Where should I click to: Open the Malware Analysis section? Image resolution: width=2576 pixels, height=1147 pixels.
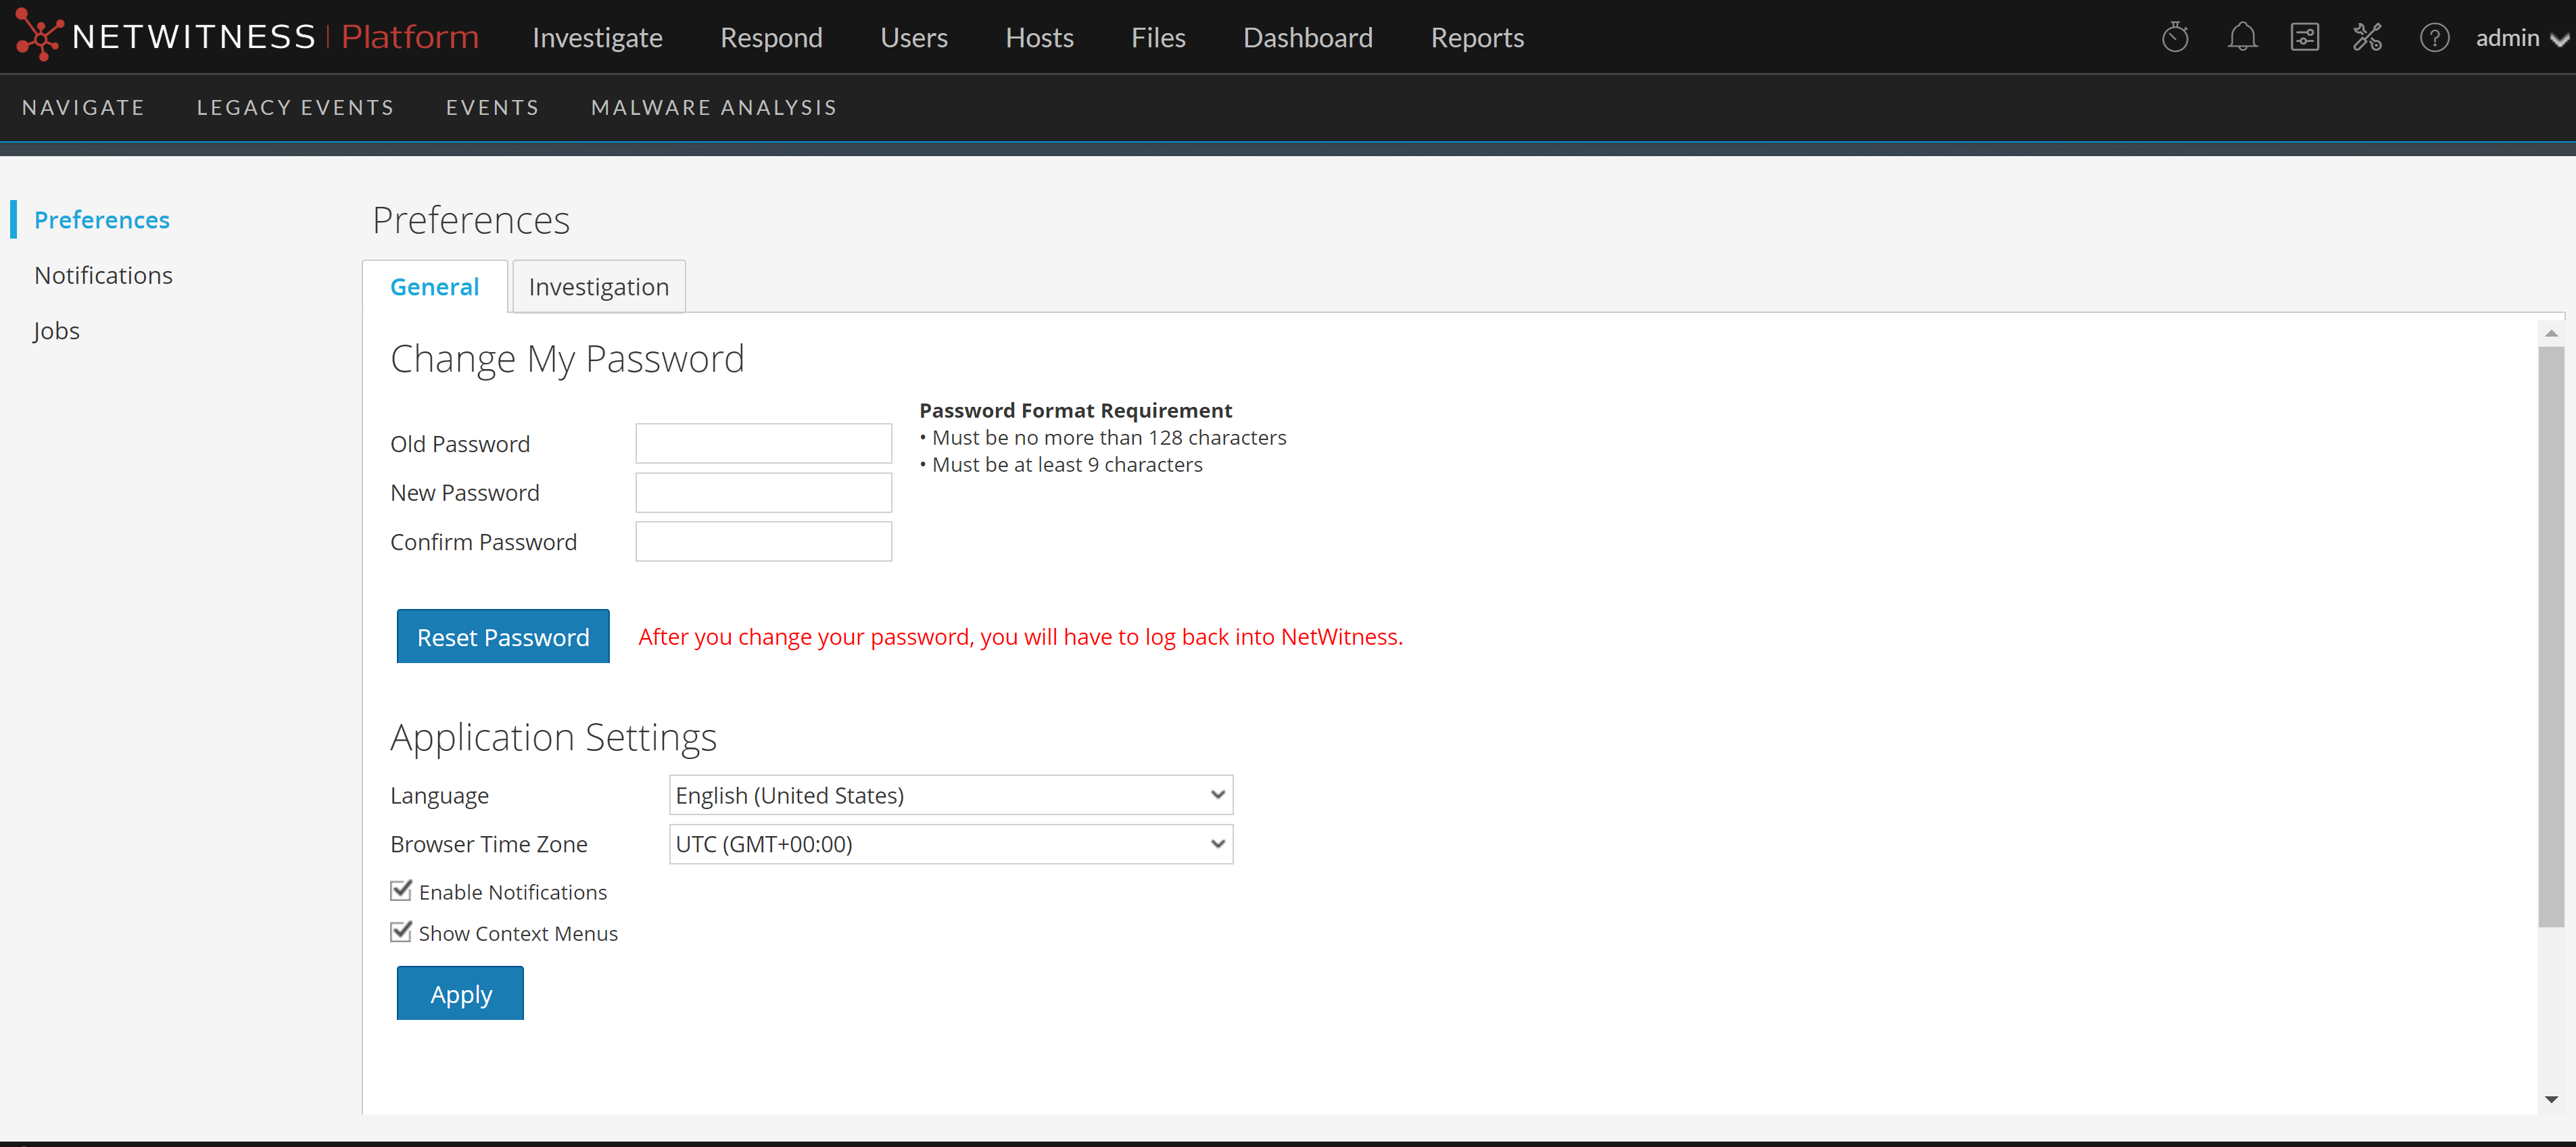point(713,107)
